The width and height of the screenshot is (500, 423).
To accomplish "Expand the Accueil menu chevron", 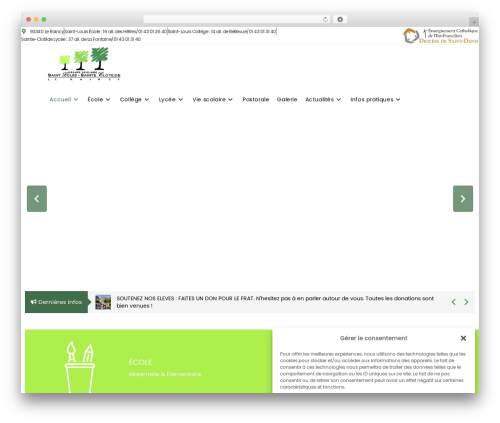I will pos(76,99).
